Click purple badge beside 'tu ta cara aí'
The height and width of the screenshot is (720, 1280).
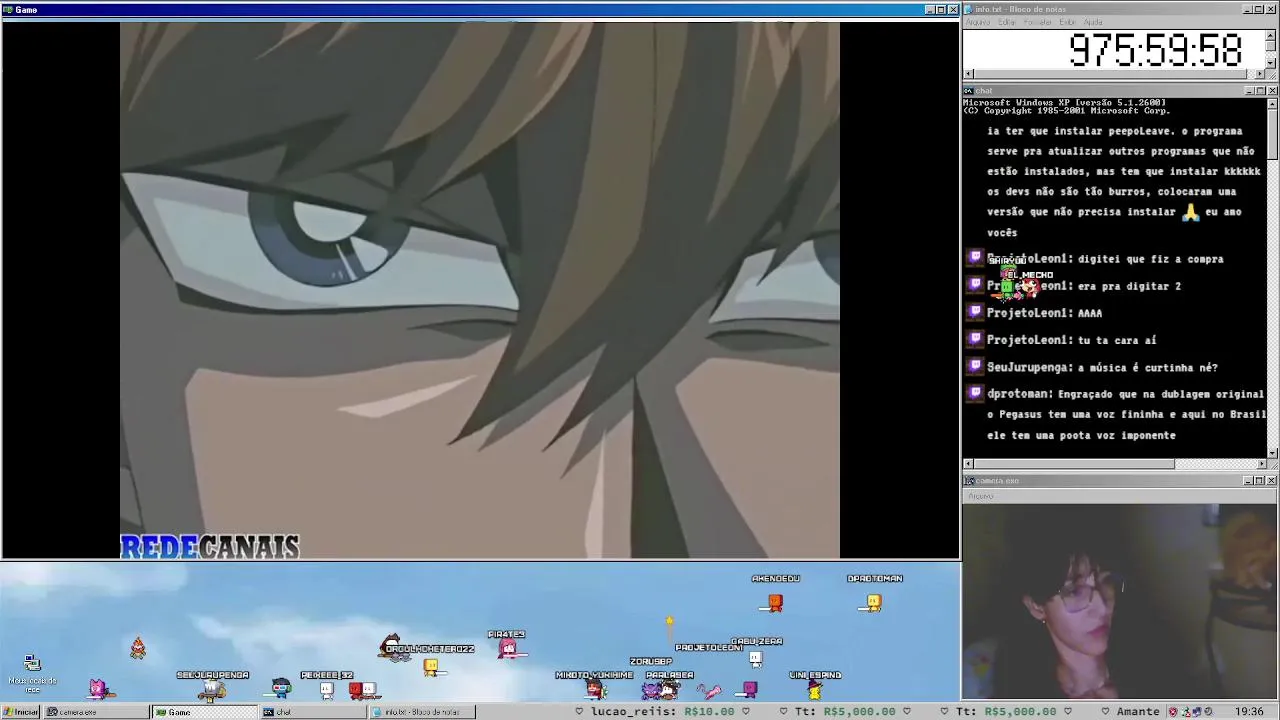[976, 339]
